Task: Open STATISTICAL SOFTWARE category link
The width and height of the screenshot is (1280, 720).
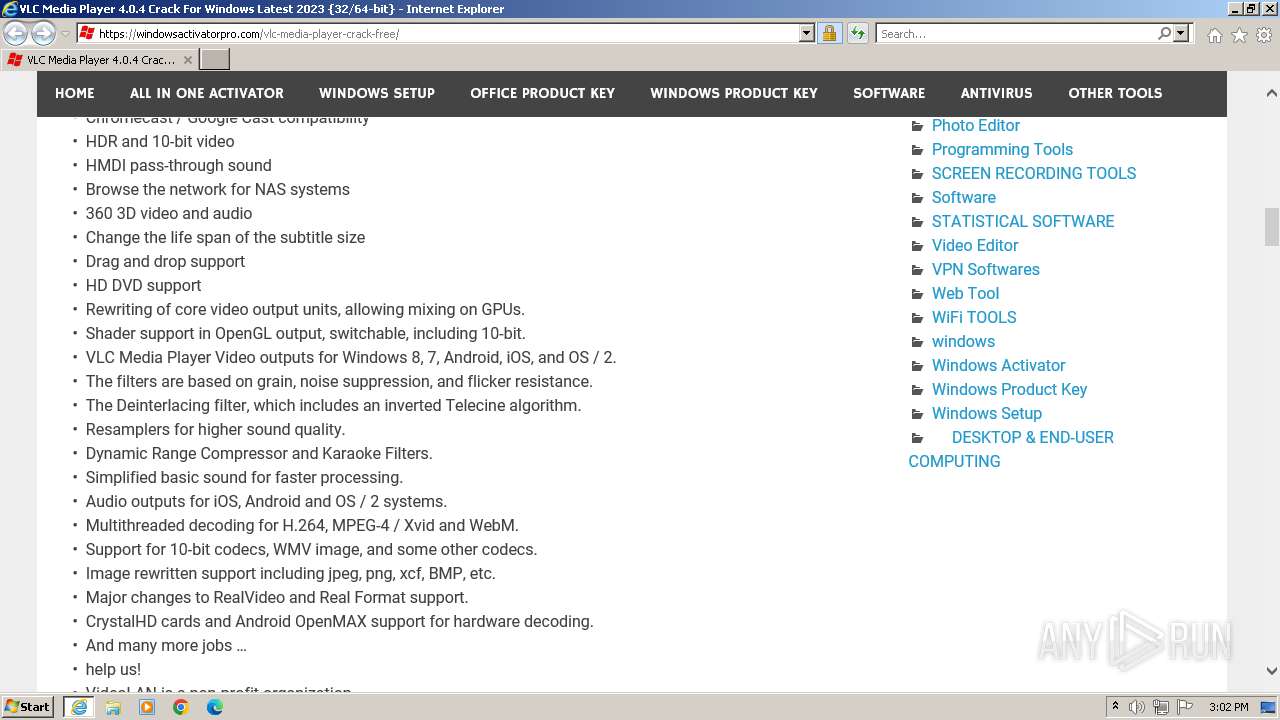Action: (x=1023, y=221)
